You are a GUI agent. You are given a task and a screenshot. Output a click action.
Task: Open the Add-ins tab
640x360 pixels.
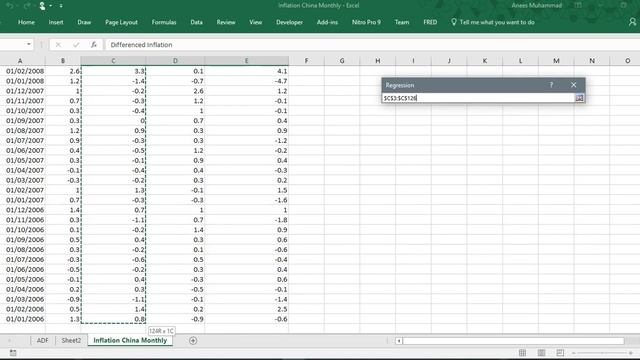coord(327,22)
